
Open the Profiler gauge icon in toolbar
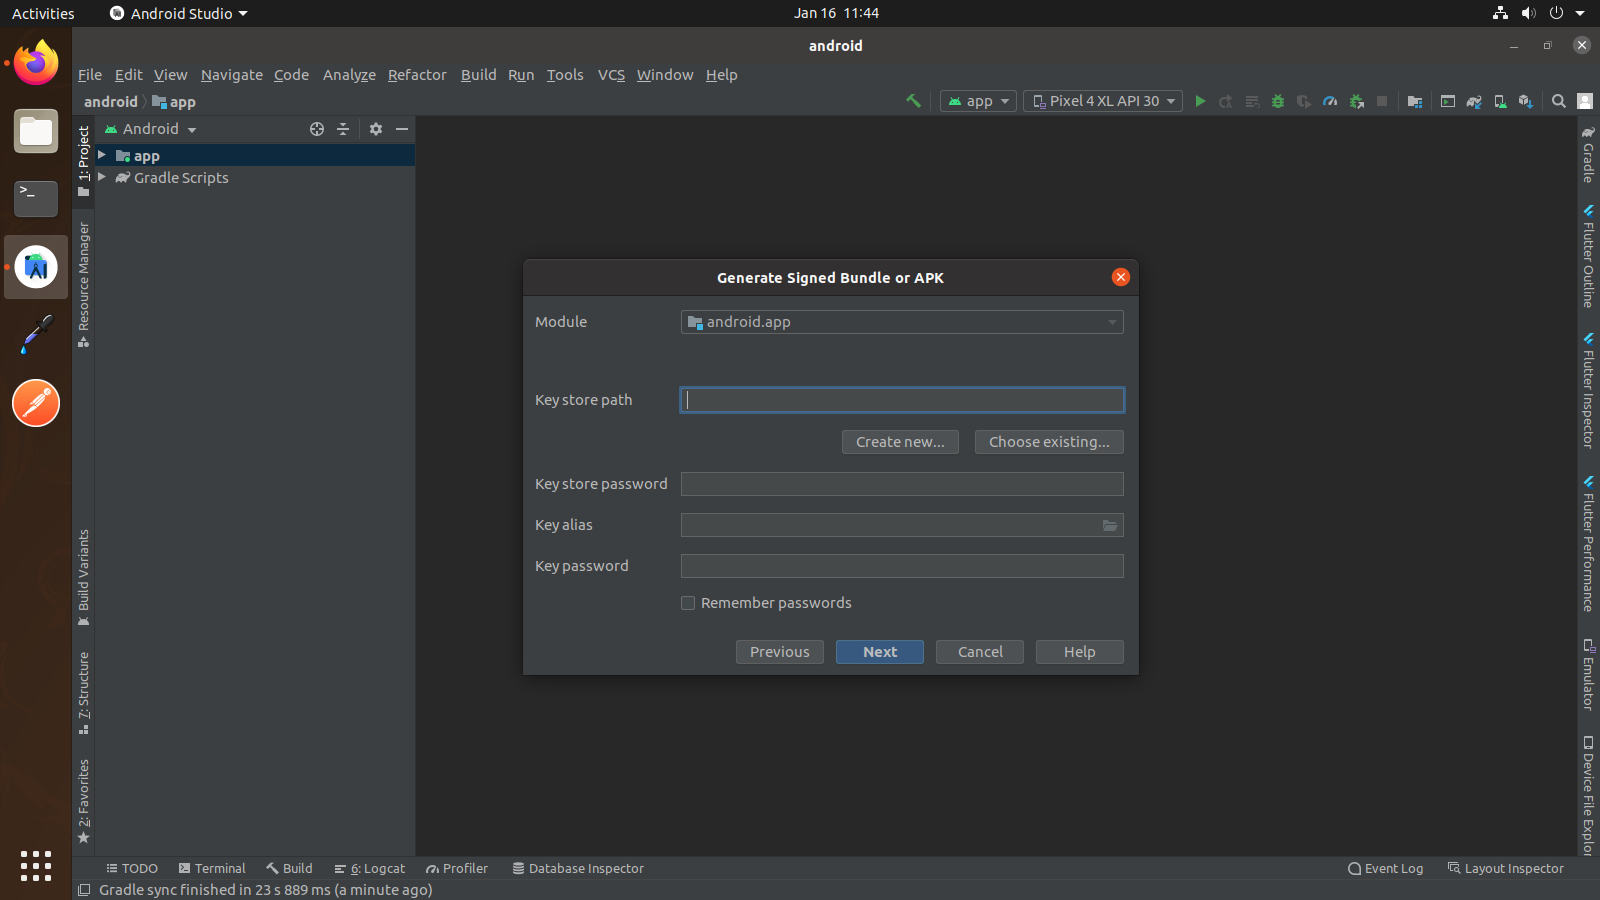coord(1330,101)
